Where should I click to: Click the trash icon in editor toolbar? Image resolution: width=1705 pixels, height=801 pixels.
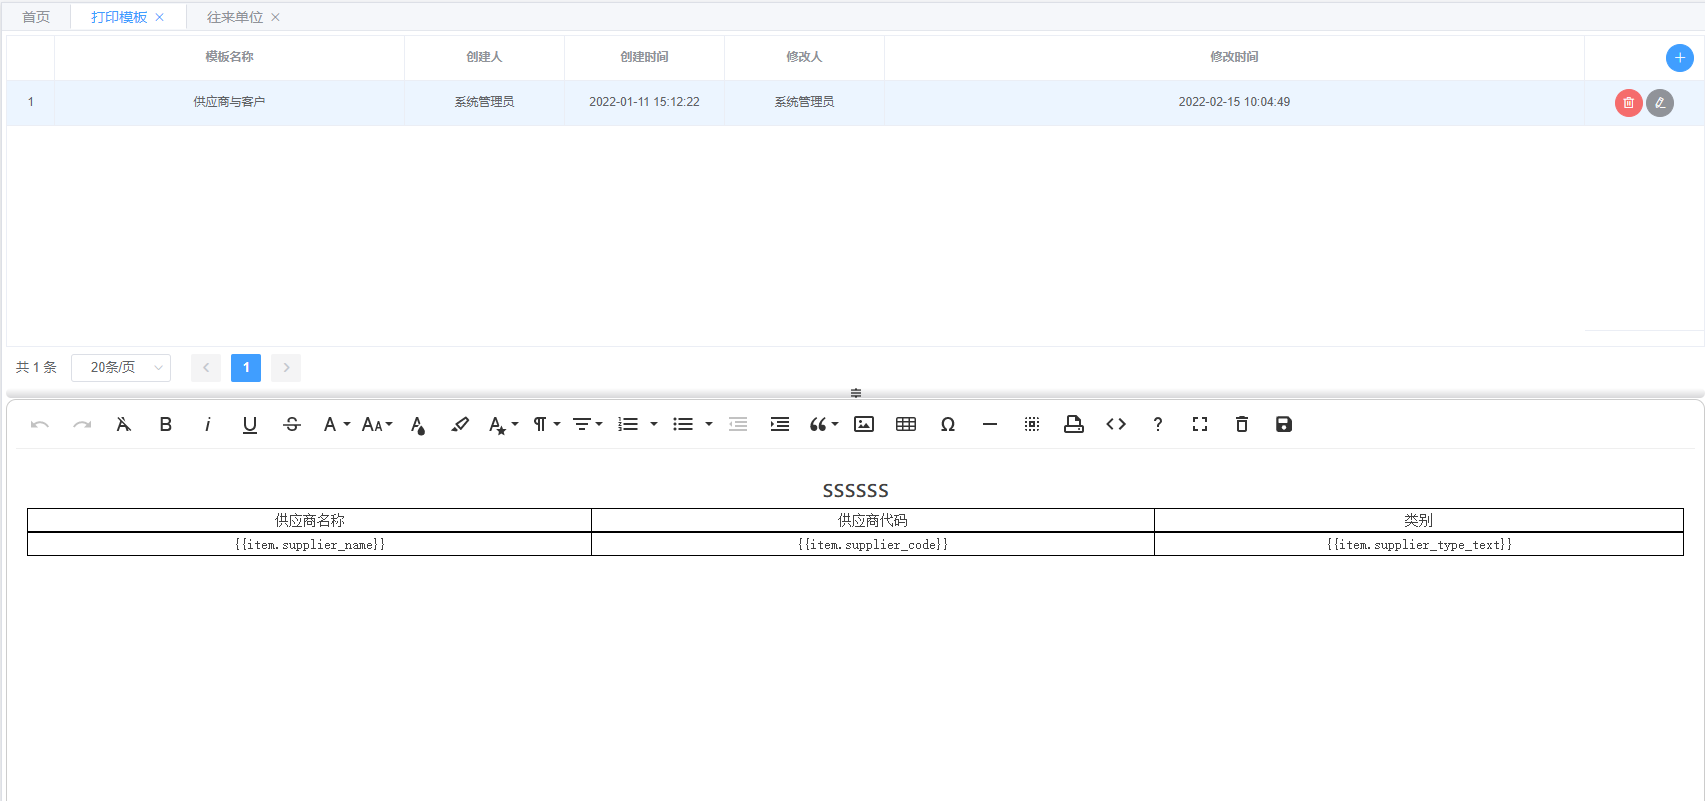click(1242, 425)
